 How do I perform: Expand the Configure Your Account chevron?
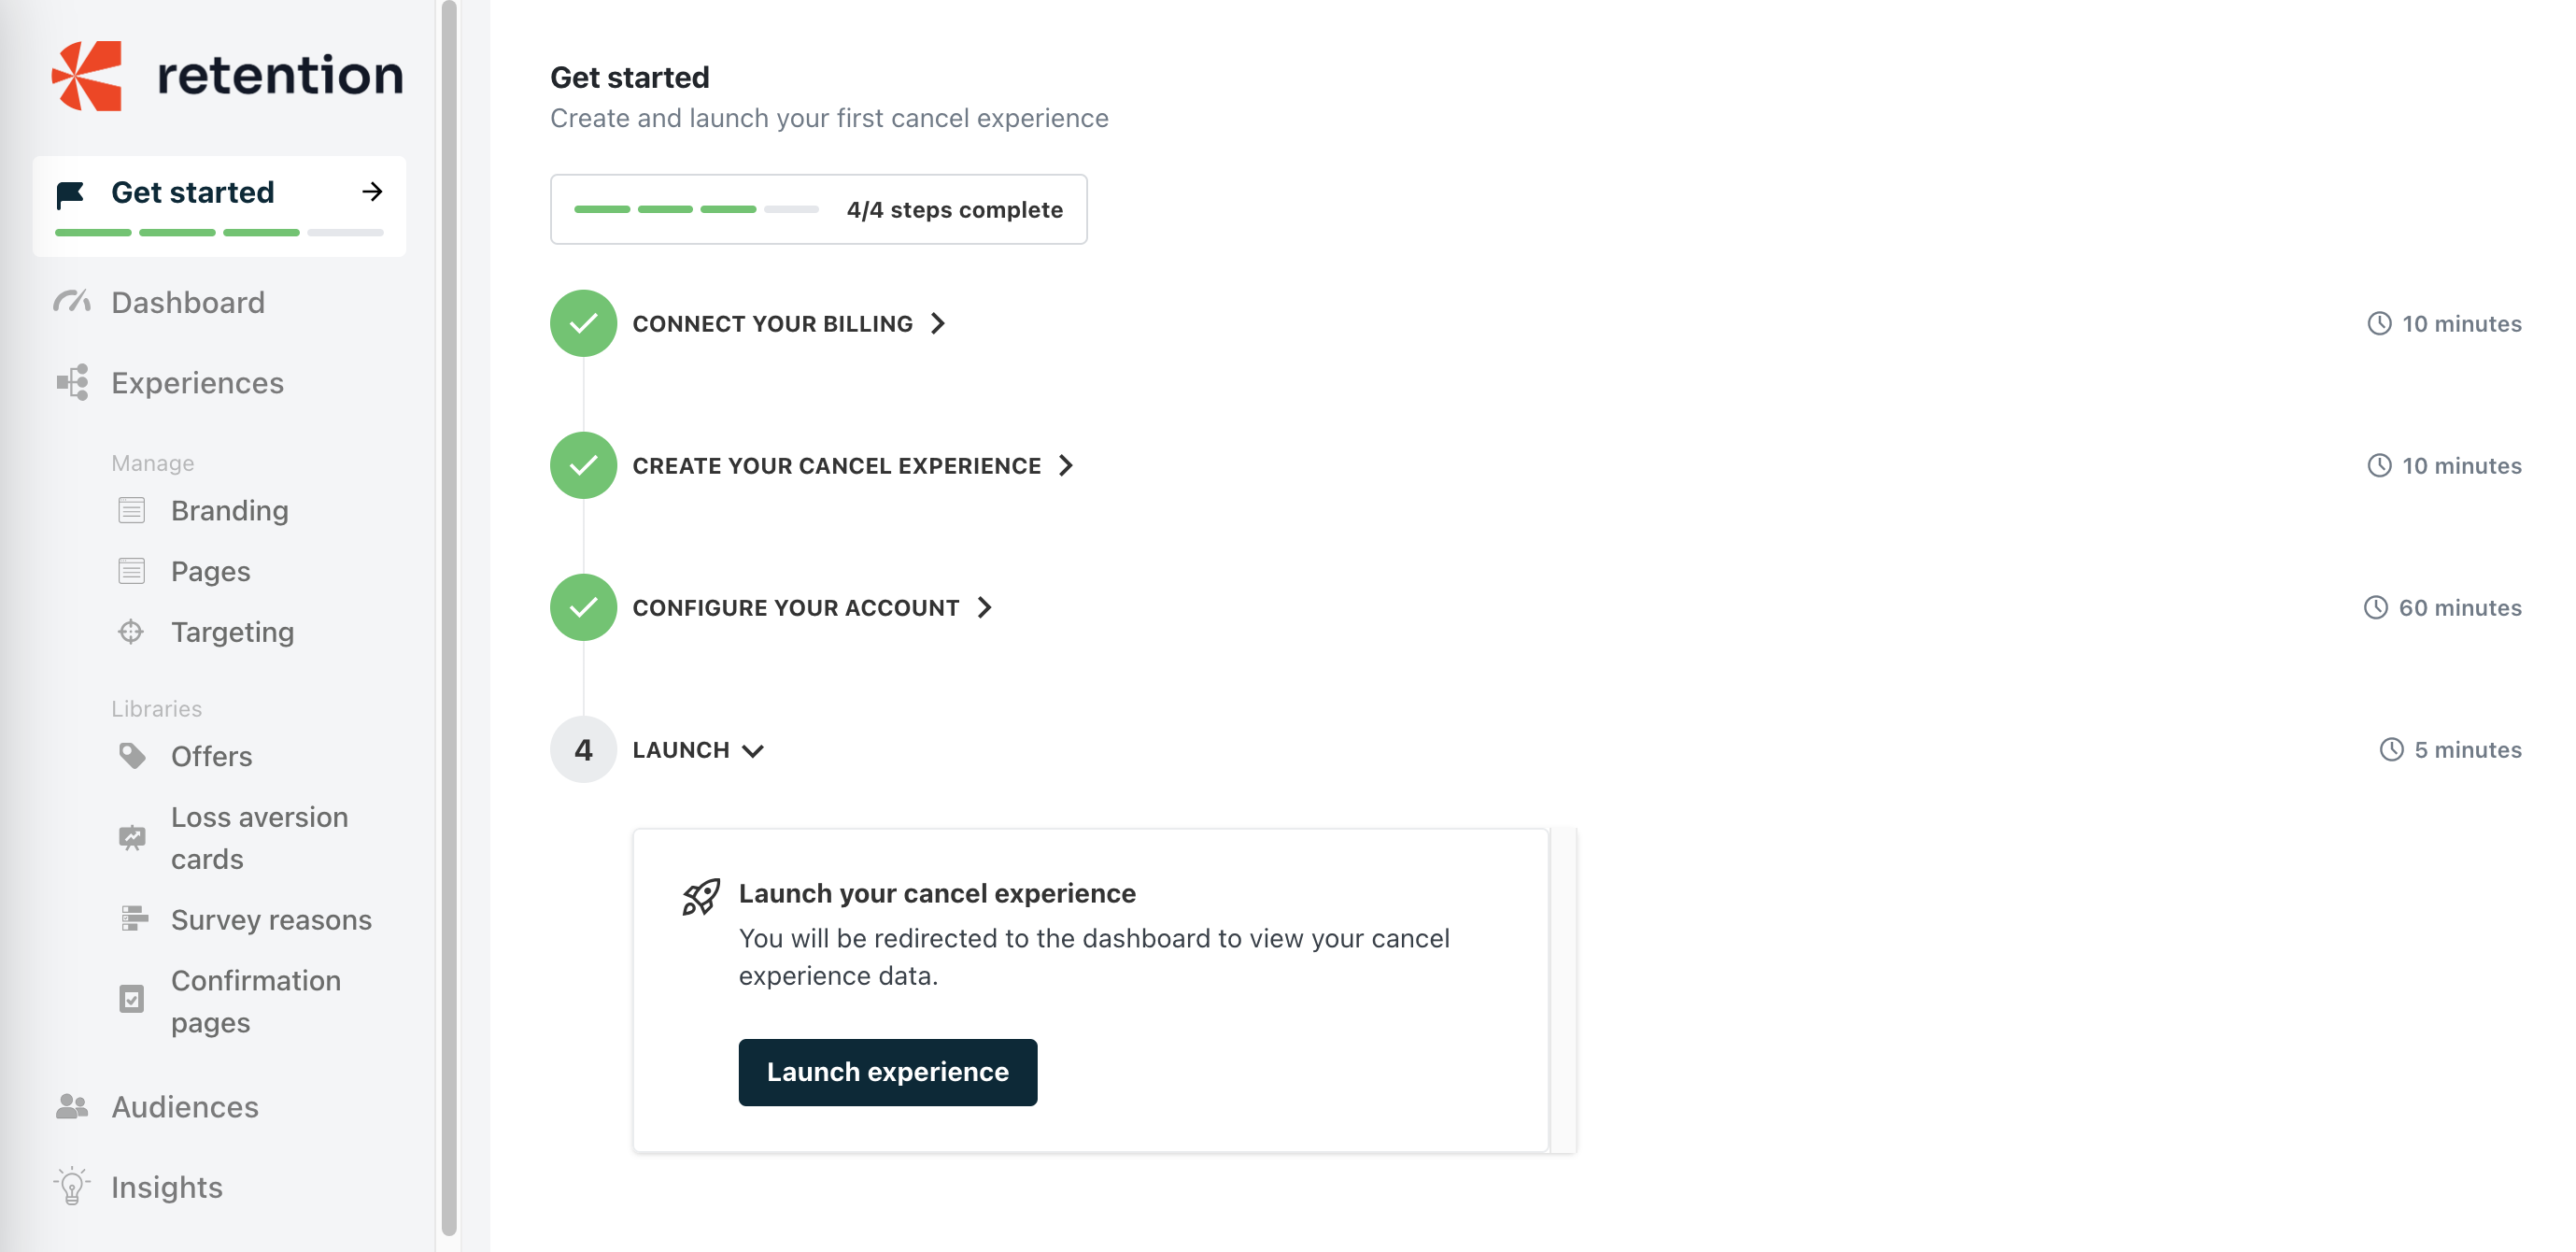tap(984, 607)
